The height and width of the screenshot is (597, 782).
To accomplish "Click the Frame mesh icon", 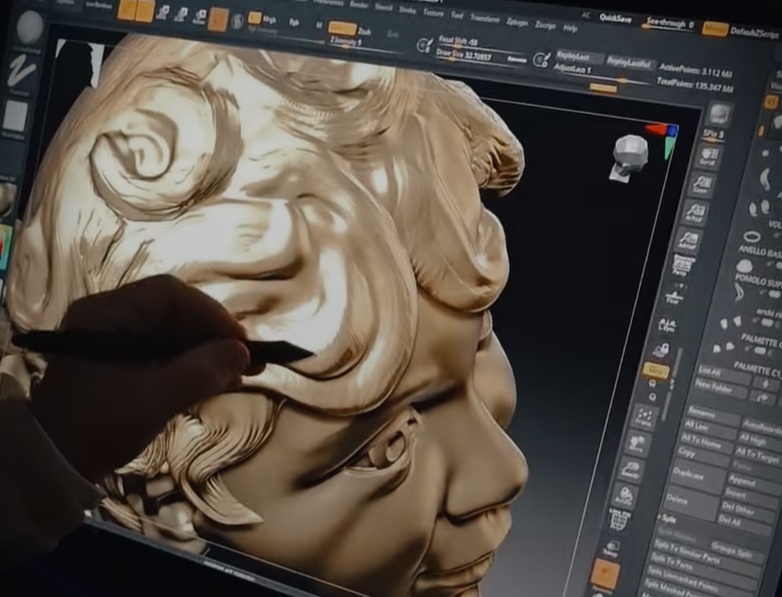I will point(642,416).
